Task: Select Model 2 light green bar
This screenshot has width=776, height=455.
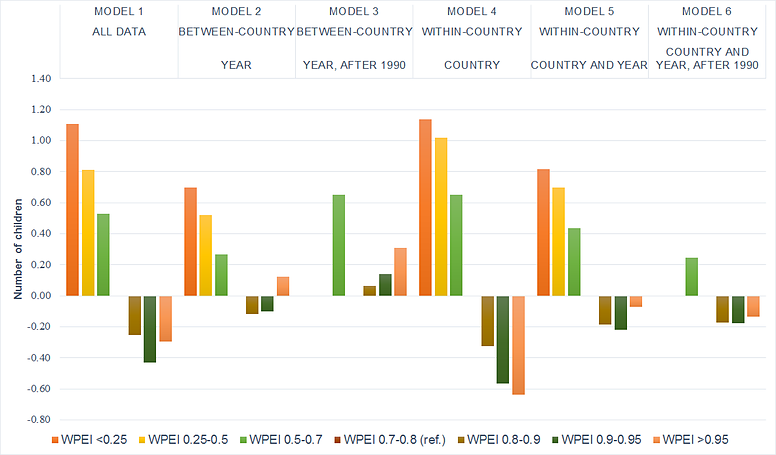Action: 221,275
